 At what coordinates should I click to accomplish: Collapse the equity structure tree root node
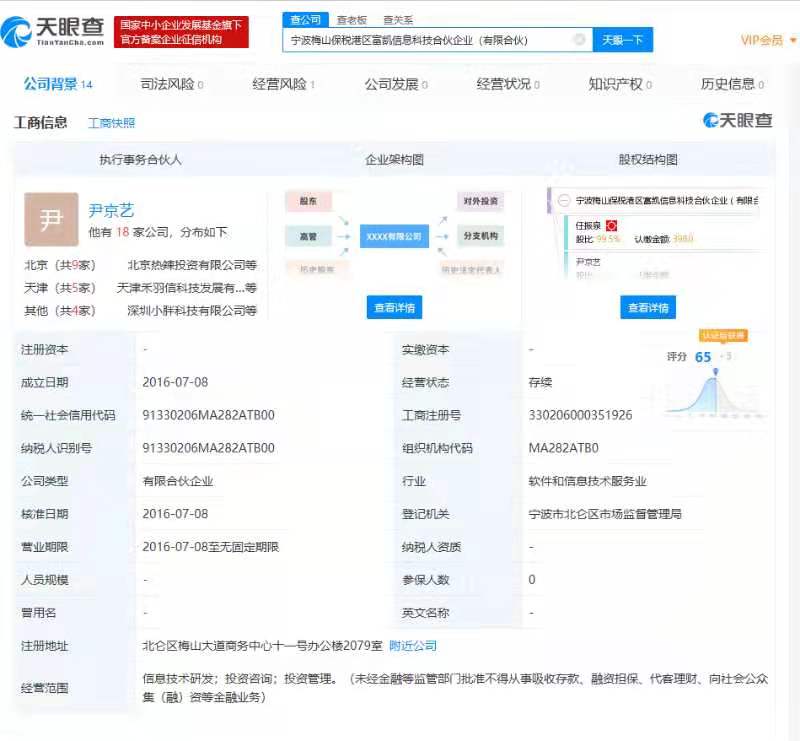[x=564, y=201]
